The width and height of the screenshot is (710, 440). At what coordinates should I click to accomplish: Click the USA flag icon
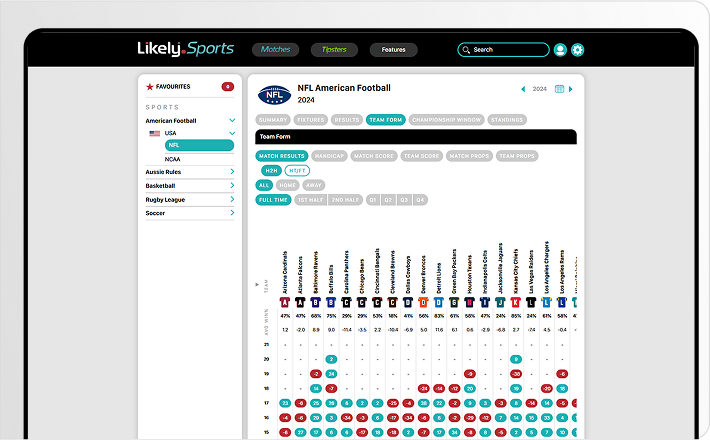tap(155, 133)
